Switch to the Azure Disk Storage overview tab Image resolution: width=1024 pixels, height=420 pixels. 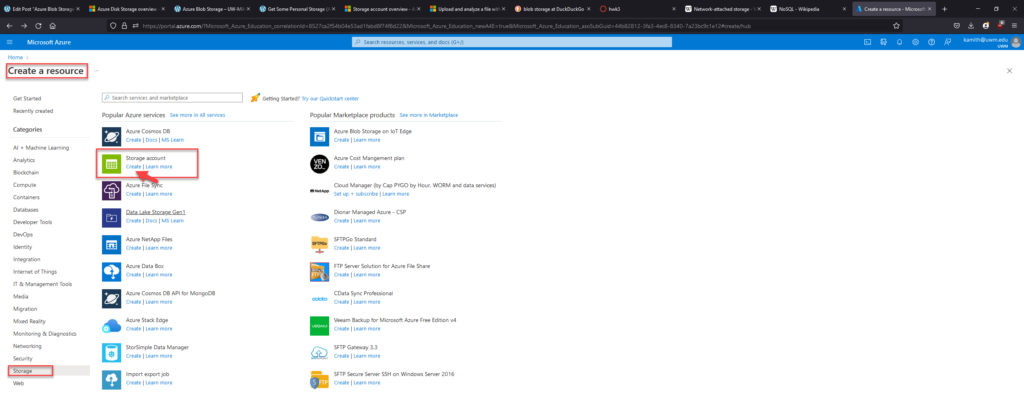click(125, 9)
